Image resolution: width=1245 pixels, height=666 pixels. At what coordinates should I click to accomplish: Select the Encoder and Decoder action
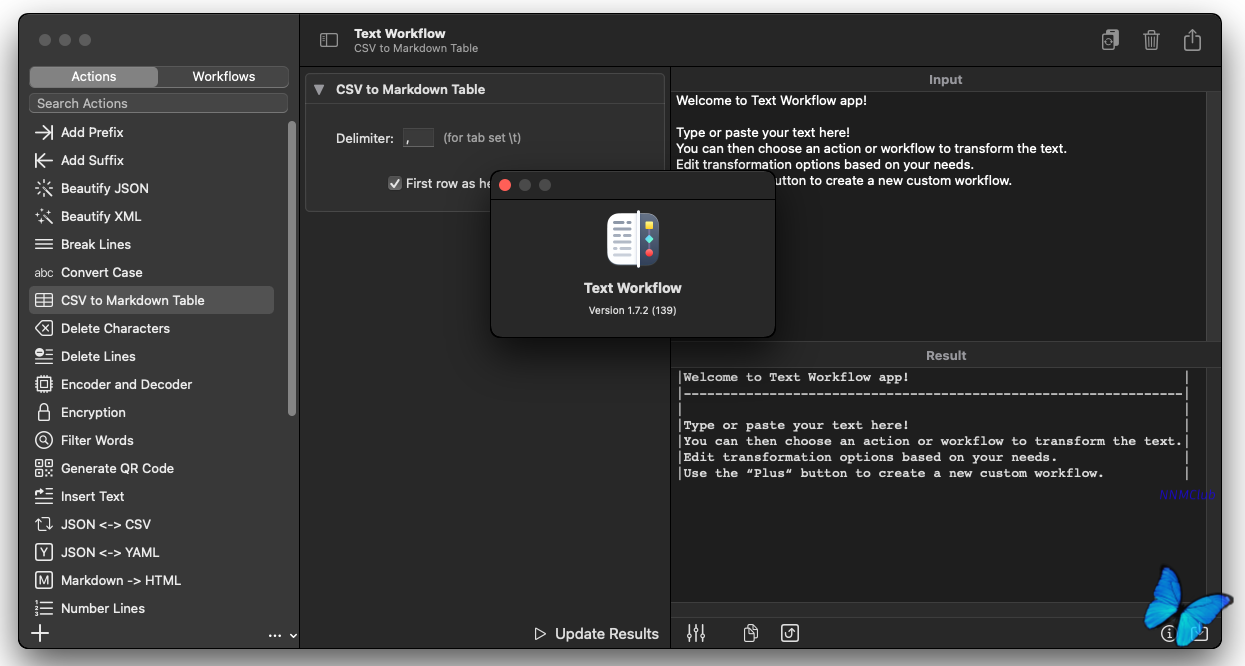click(x=151, y=384)
